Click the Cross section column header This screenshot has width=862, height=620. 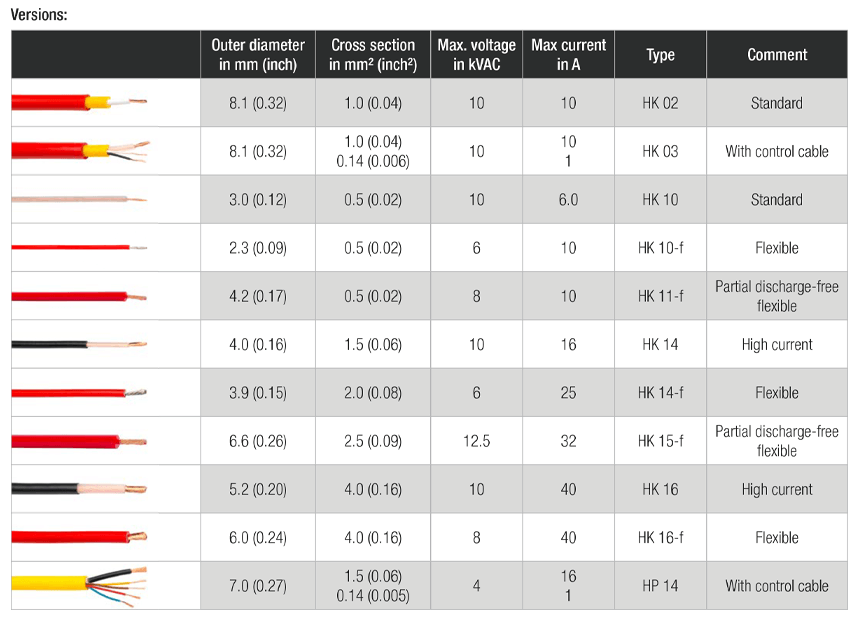coord(373,54)
